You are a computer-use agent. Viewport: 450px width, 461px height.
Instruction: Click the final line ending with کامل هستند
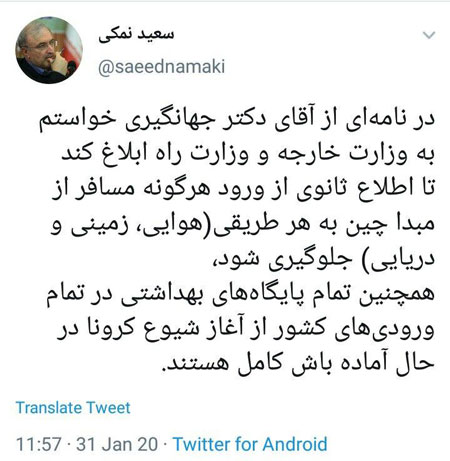tap(298, 363)
